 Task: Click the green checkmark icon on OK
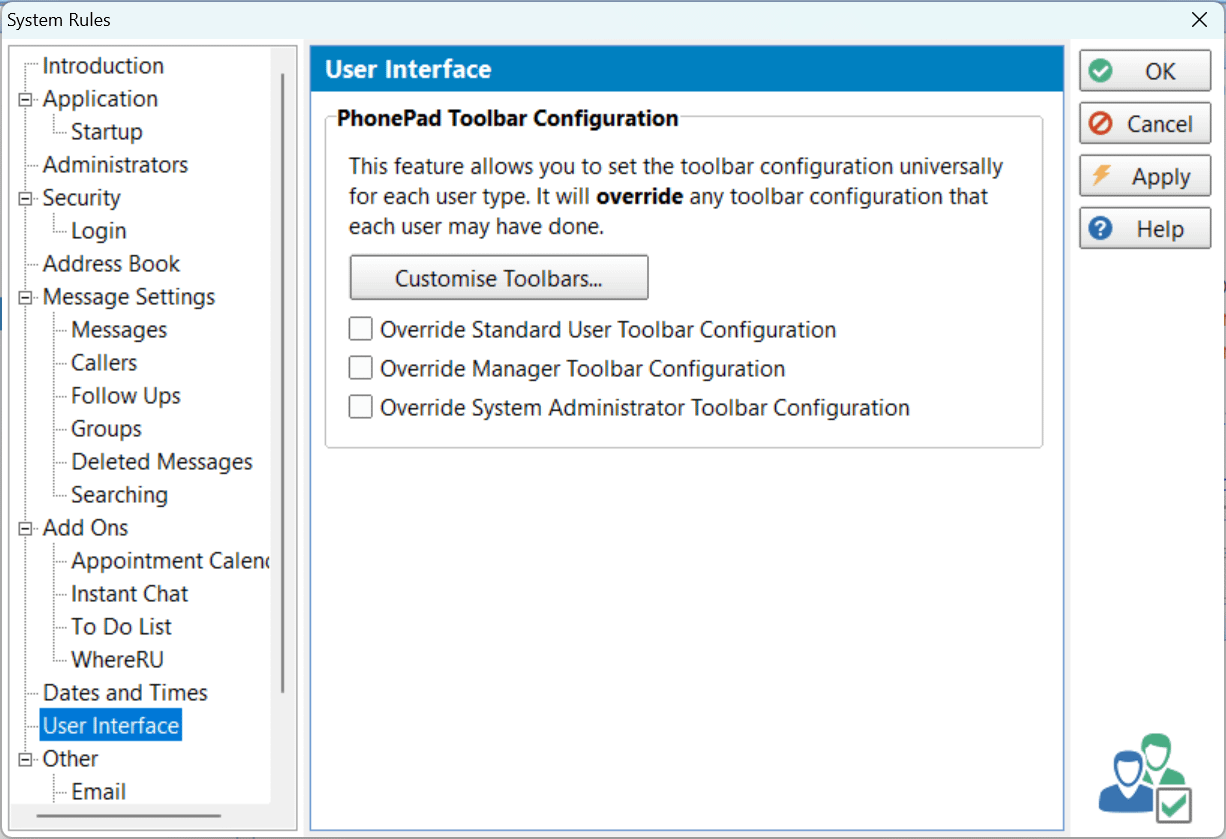1101,71
